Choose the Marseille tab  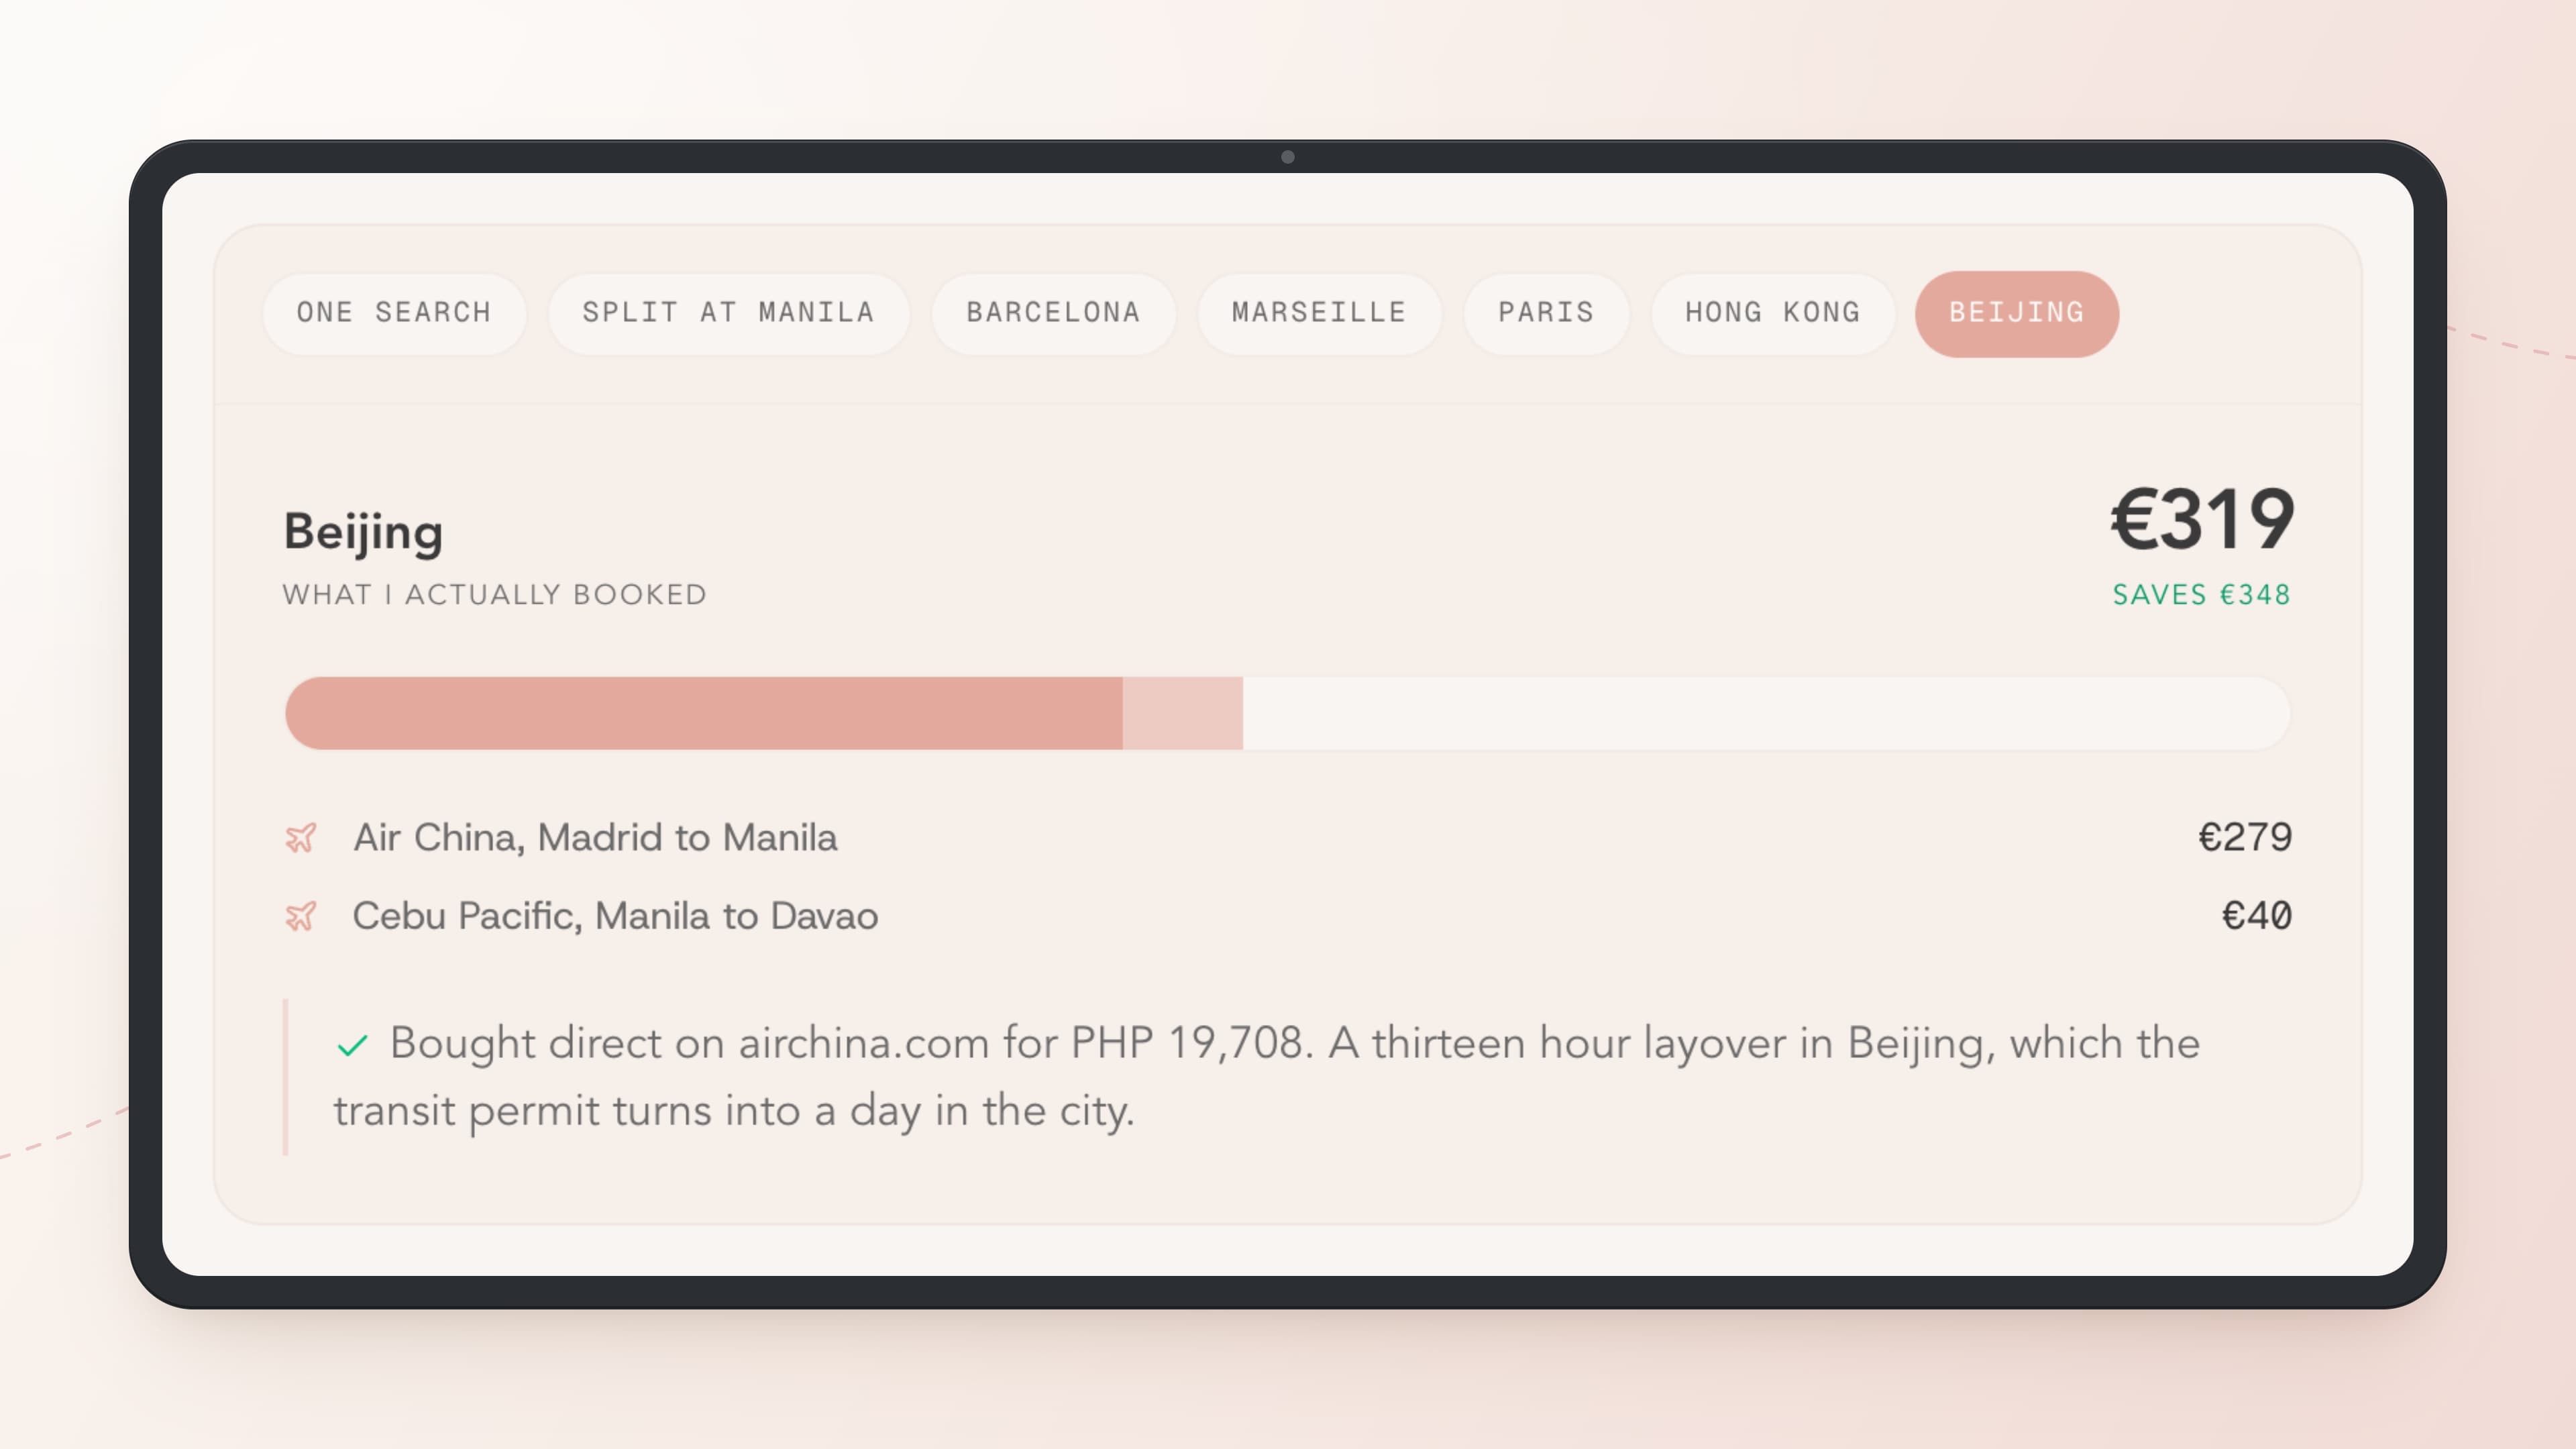[x=1319, y=313]
